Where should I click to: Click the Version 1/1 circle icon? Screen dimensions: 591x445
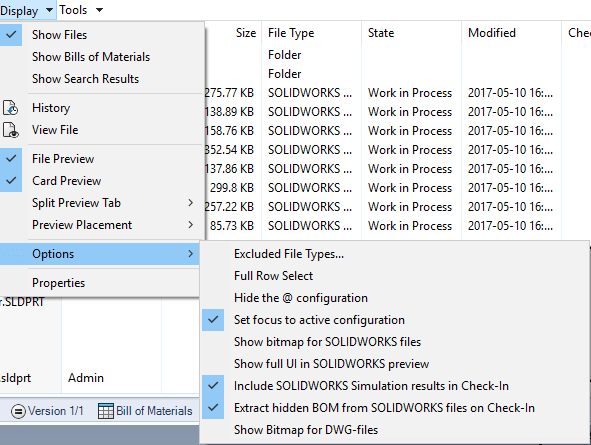pyautogui.click(x=18, y=411)
